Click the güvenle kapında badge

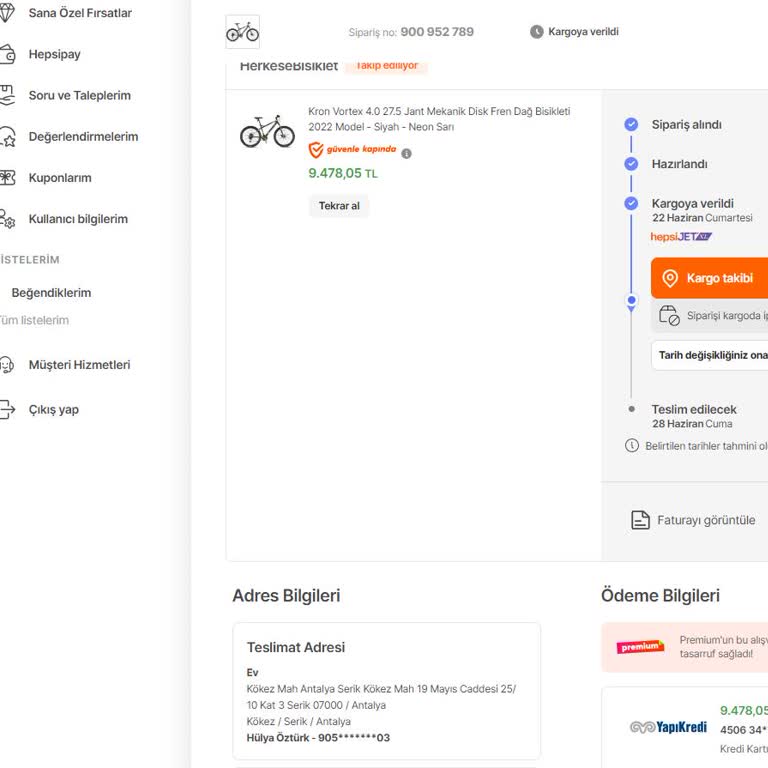pyautogui.click(x=352, y=149)
